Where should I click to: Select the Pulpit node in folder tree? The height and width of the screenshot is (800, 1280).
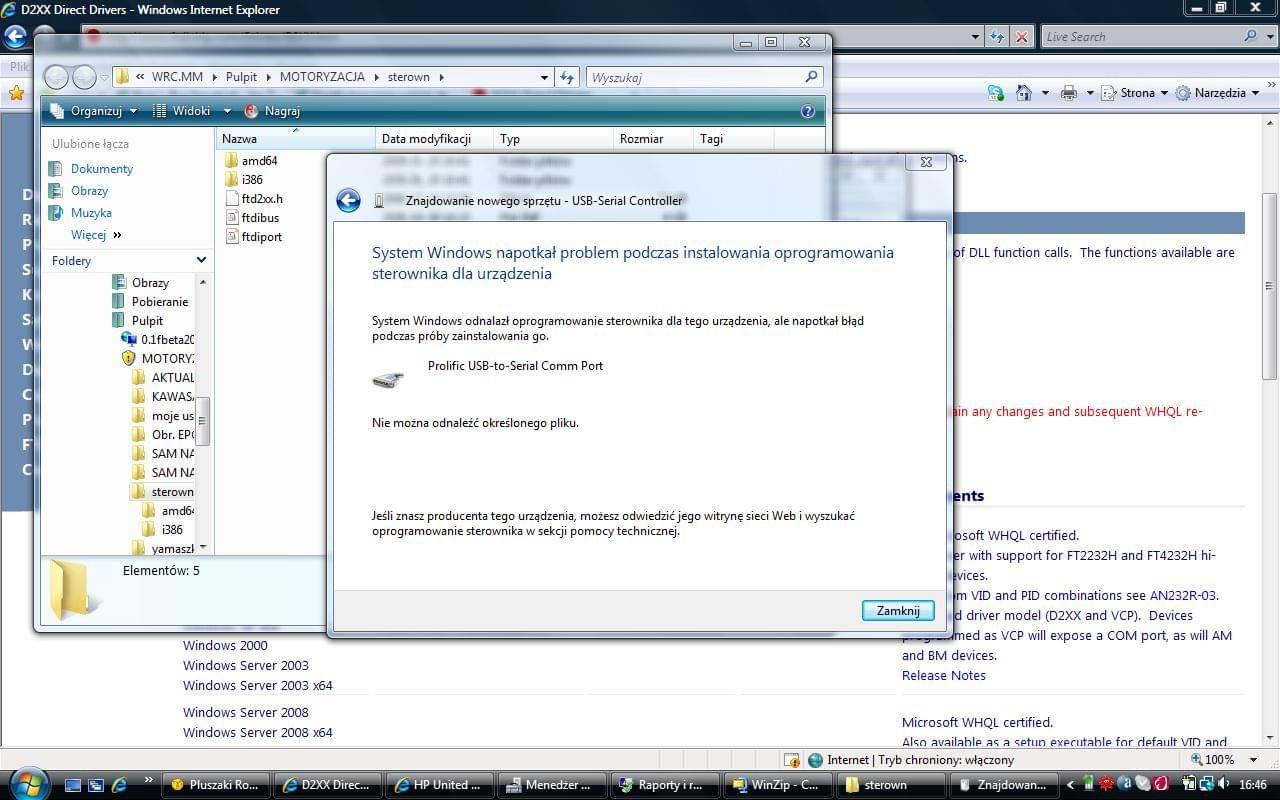point(138,320)
